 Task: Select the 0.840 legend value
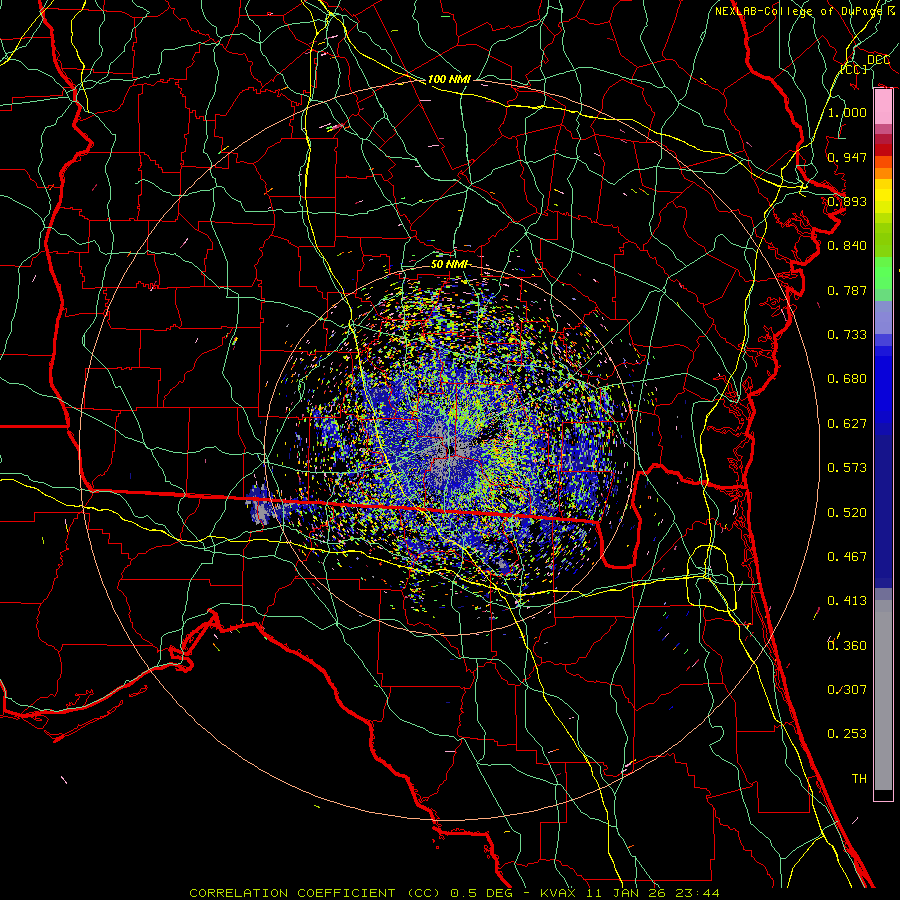847,246
